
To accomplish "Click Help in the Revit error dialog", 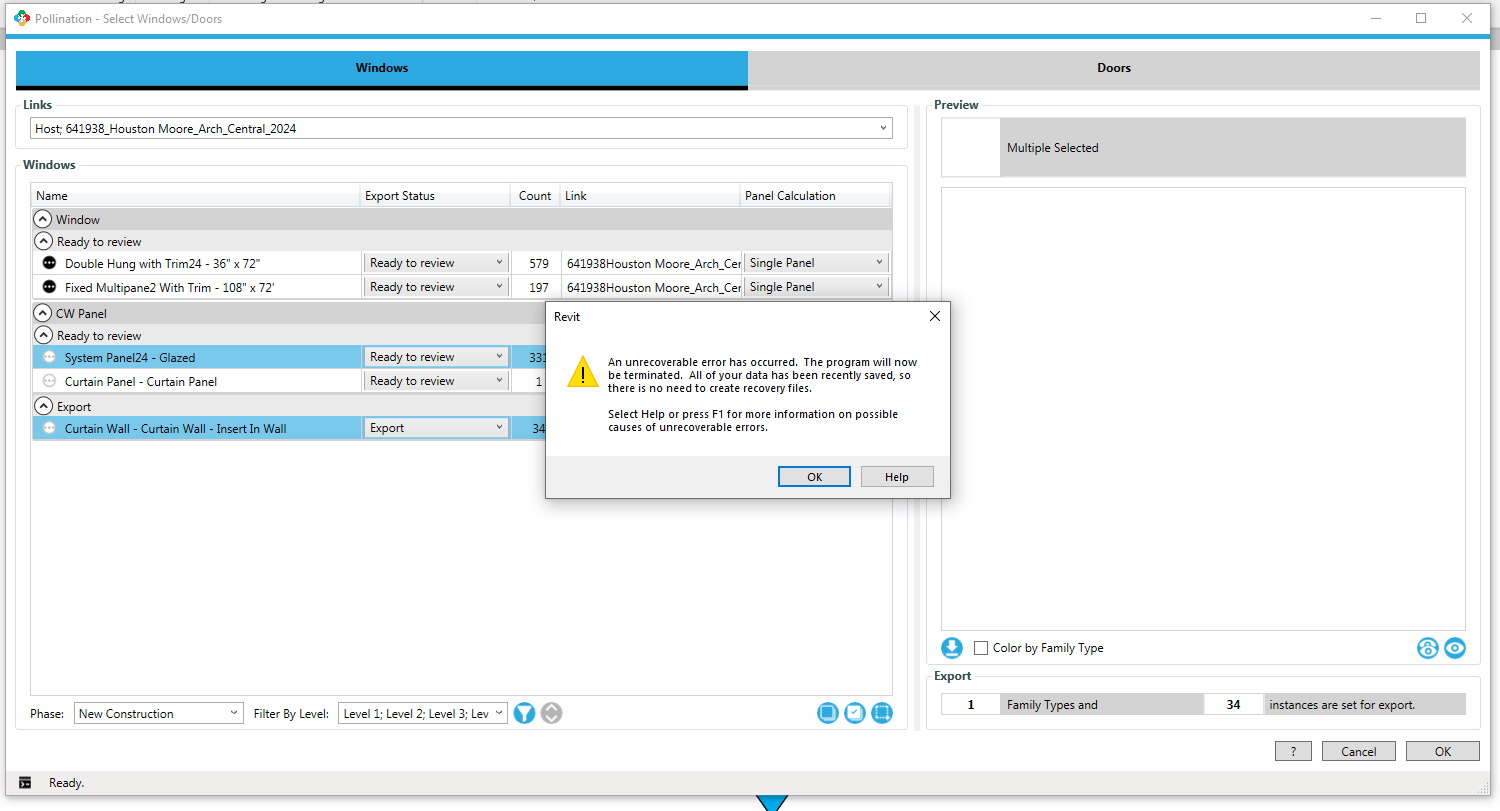I will coord(896,477).
